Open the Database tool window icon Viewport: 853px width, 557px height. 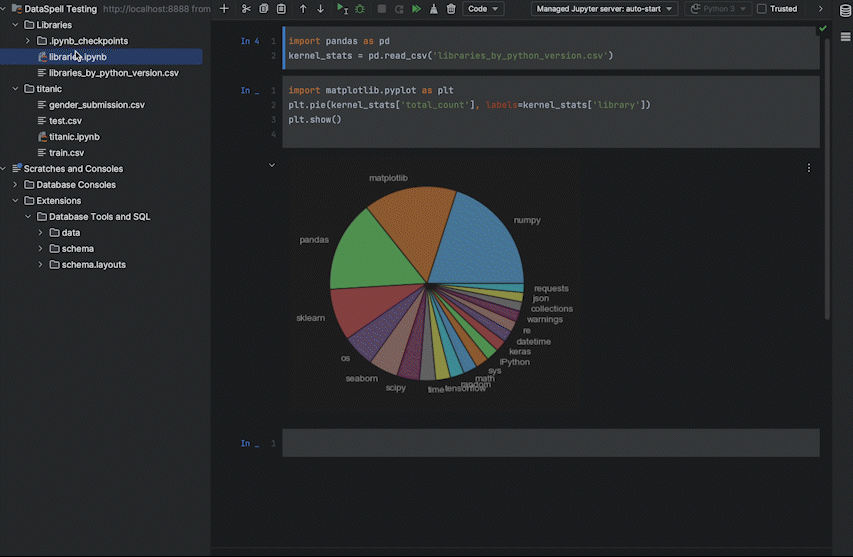click(845, 10)
